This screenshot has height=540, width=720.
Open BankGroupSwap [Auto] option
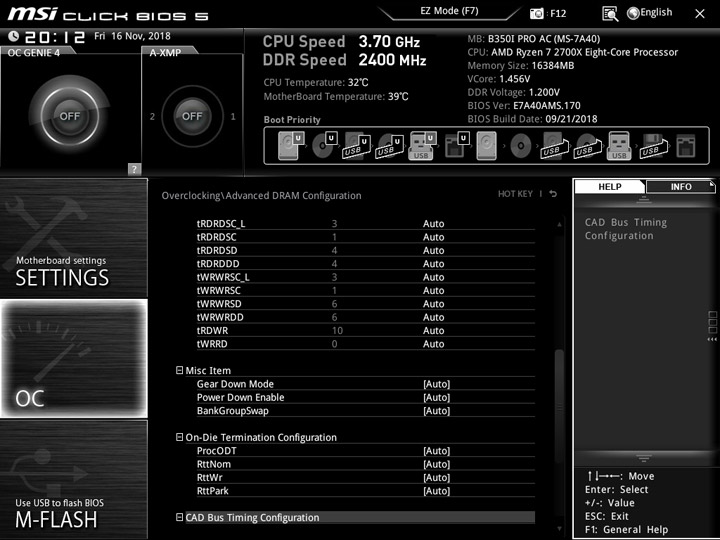click(x=436, y=411)
